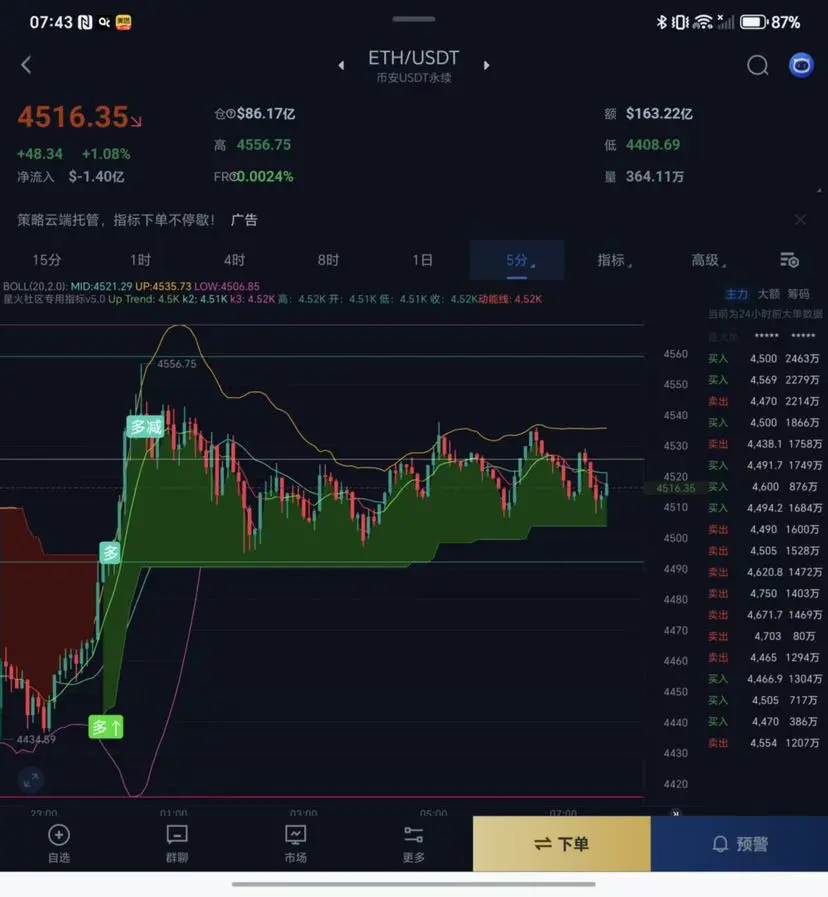Open 群聊 group chat icon

177,844
